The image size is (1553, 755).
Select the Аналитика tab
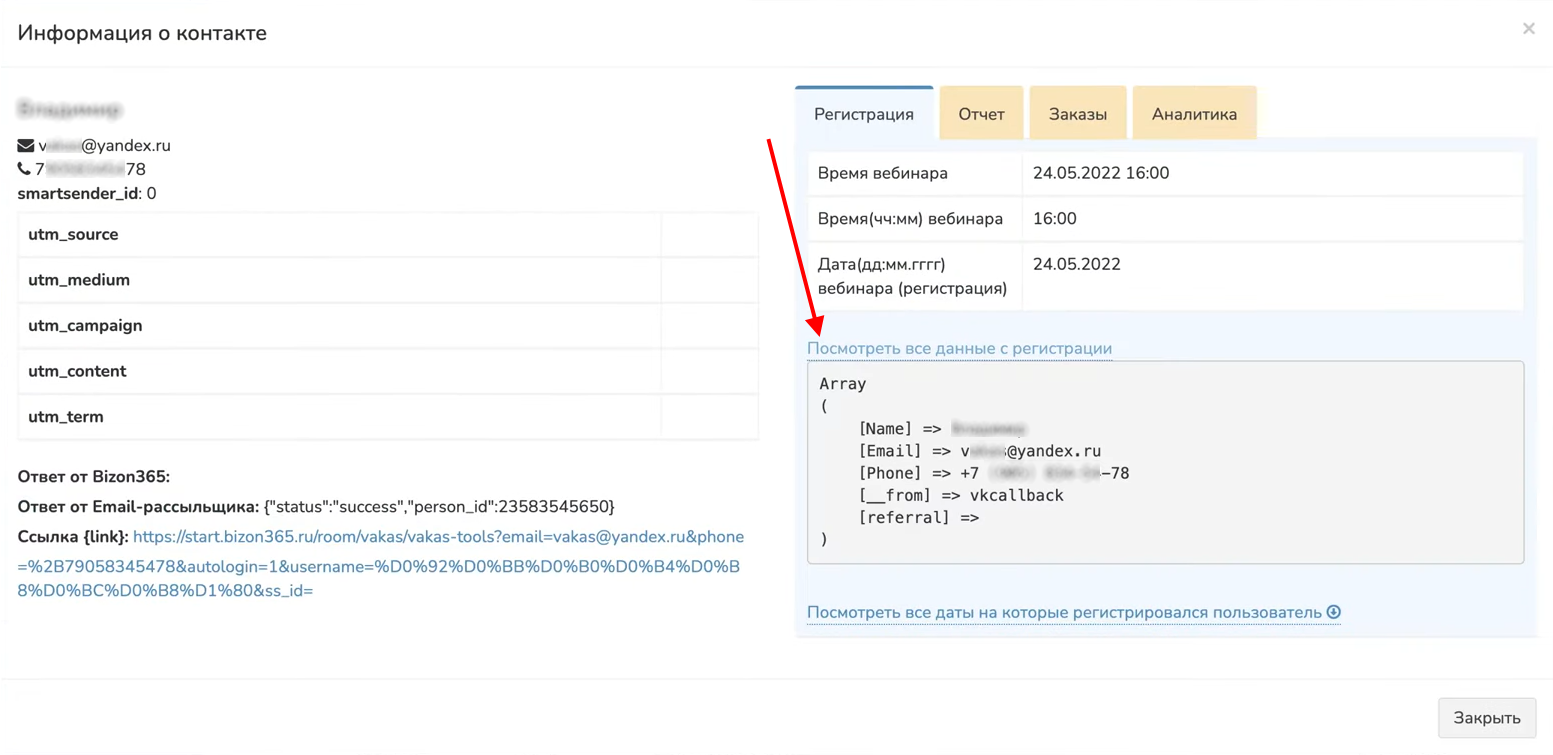click(1194, 114)
